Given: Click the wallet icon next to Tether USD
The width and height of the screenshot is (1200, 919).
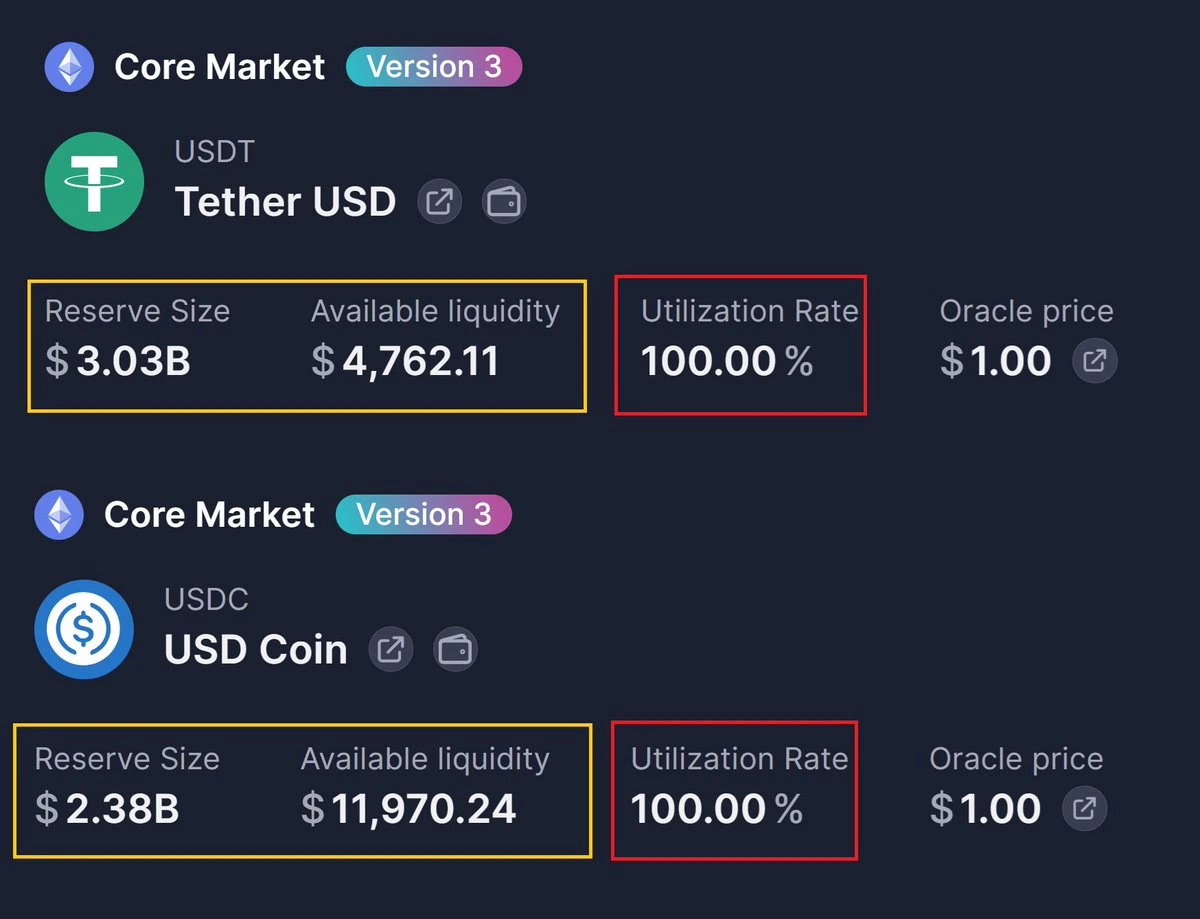Looking at the screenshot, I should (x=504, y=201).
